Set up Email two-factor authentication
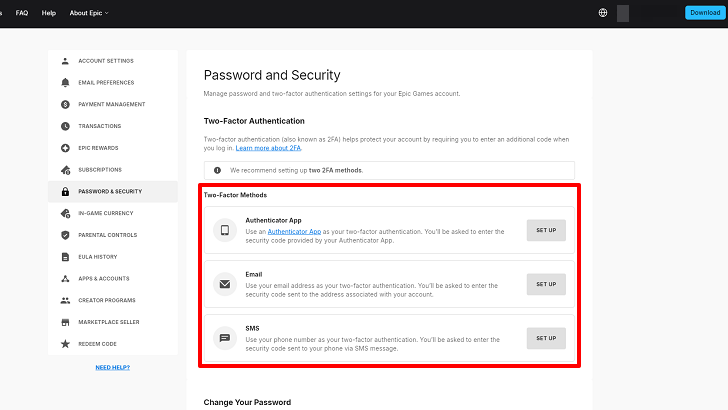The width and height of the screenshot is (728, 410). tap(546, 284)
